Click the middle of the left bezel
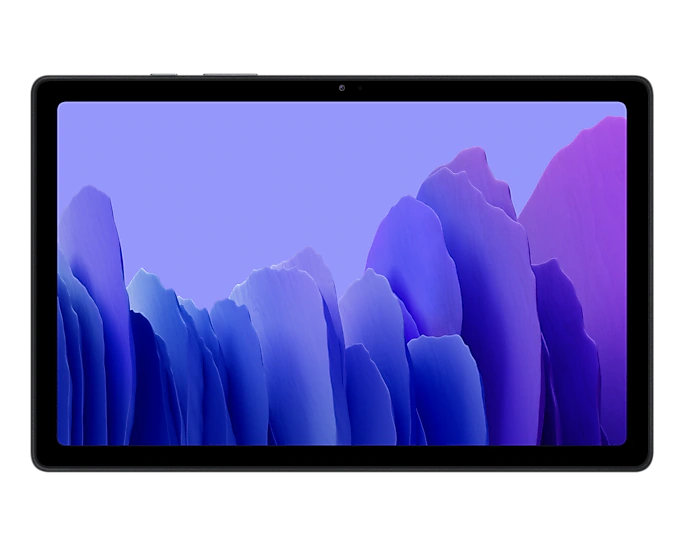The height and width of the screenshot is (547, 684). (x=45, y=273)
